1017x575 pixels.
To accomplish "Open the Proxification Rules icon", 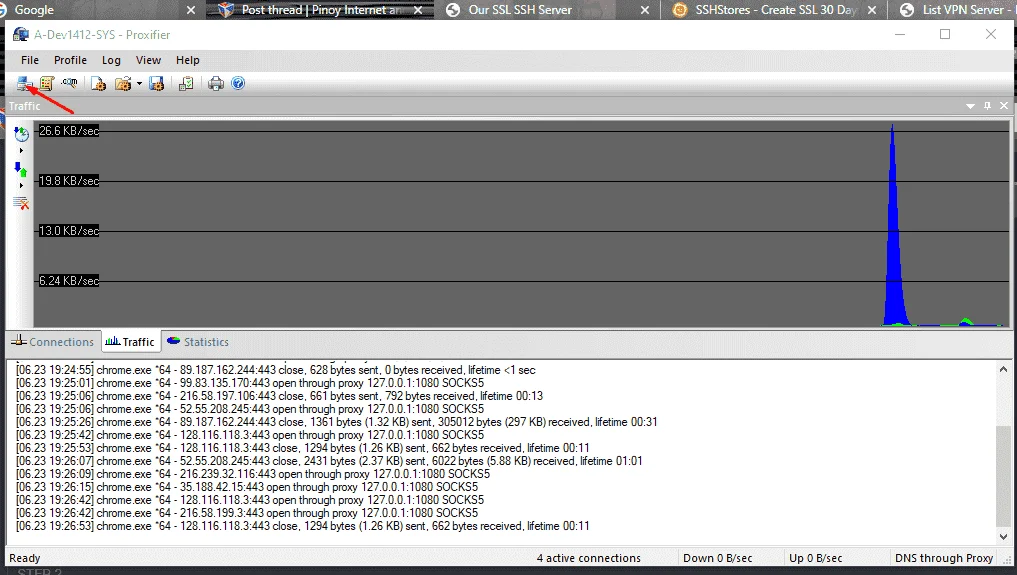I will (x=47, y=84).
